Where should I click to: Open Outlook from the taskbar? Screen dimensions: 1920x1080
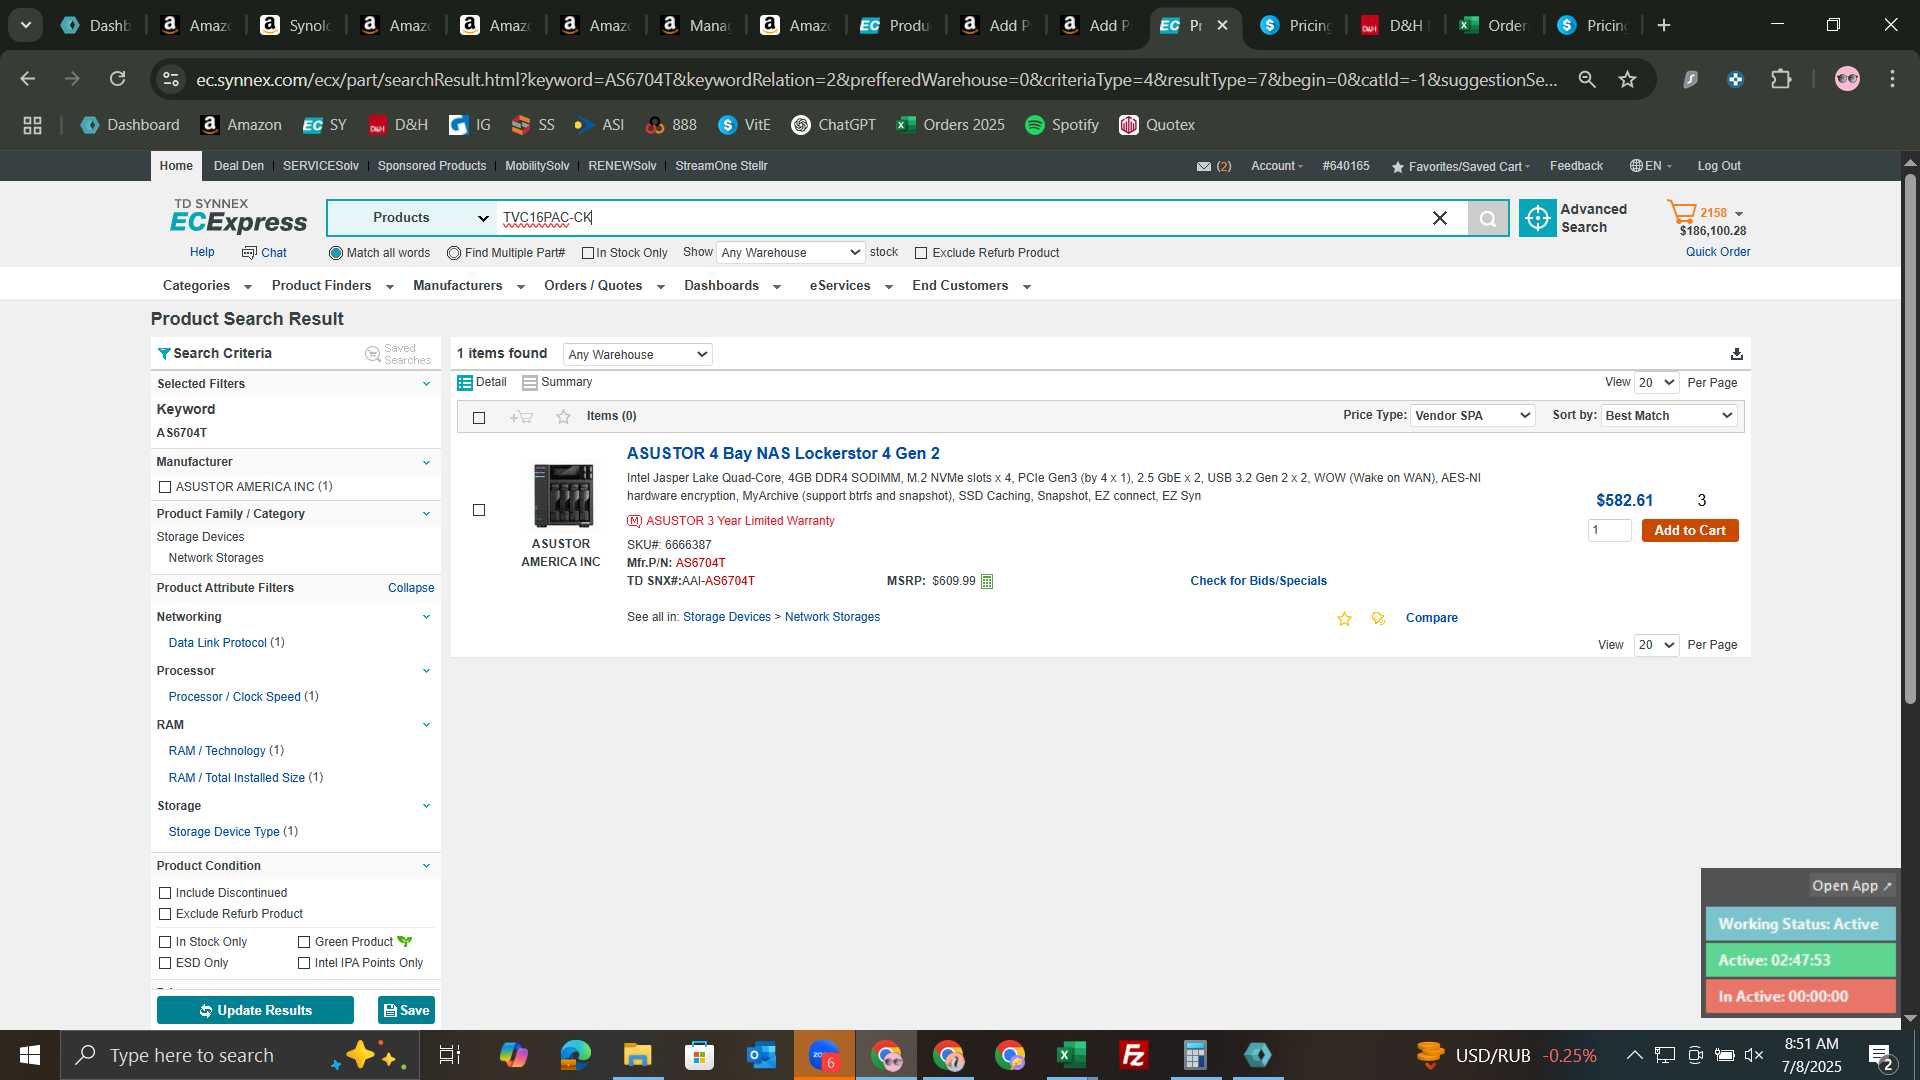(761, 1055)
